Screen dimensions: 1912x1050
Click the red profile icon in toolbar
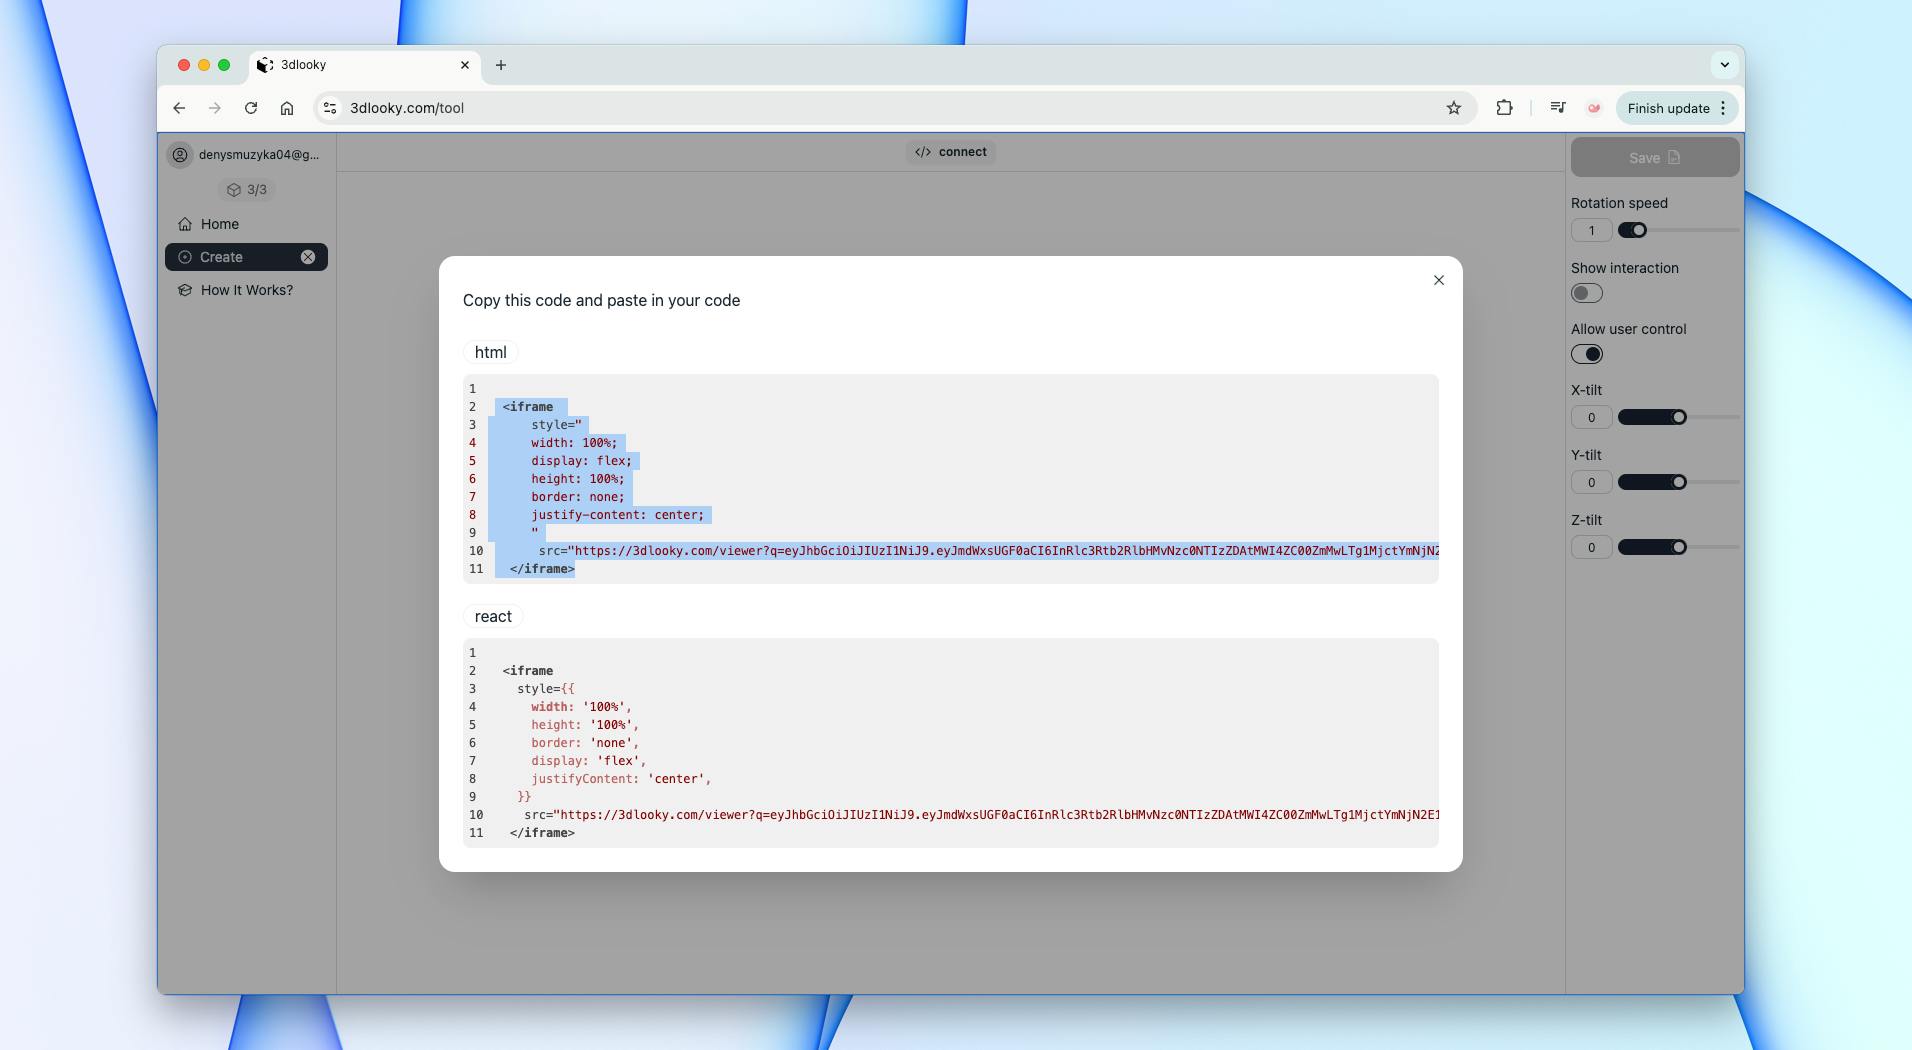click(x=1594, y=108)
